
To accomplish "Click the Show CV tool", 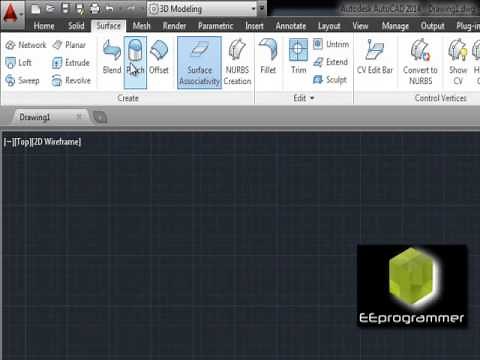I will (x=458, y=62).
